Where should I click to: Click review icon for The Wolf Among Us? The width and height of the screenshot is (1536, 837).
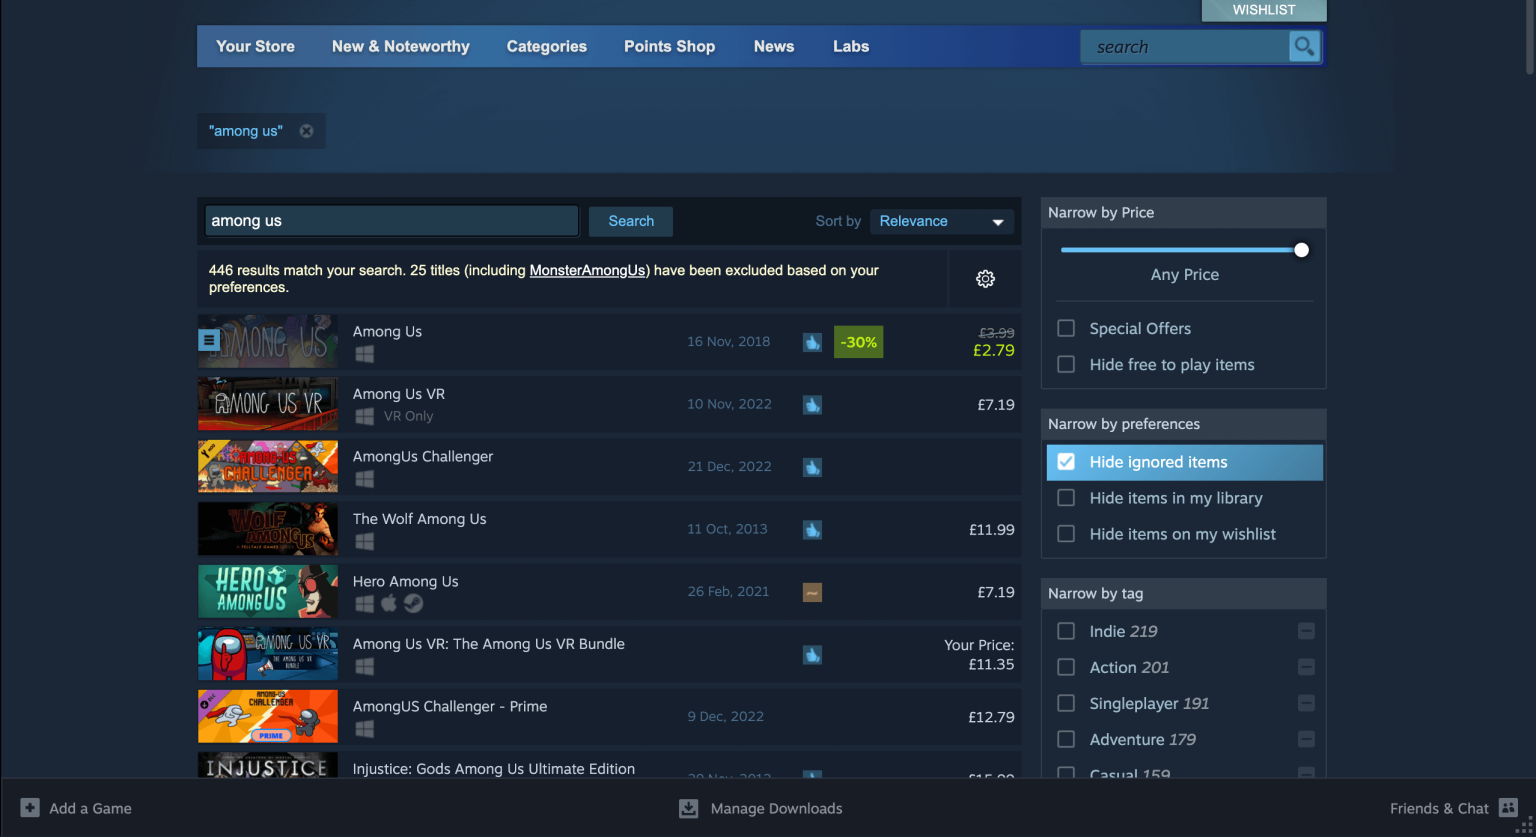(x=812, y=530)
